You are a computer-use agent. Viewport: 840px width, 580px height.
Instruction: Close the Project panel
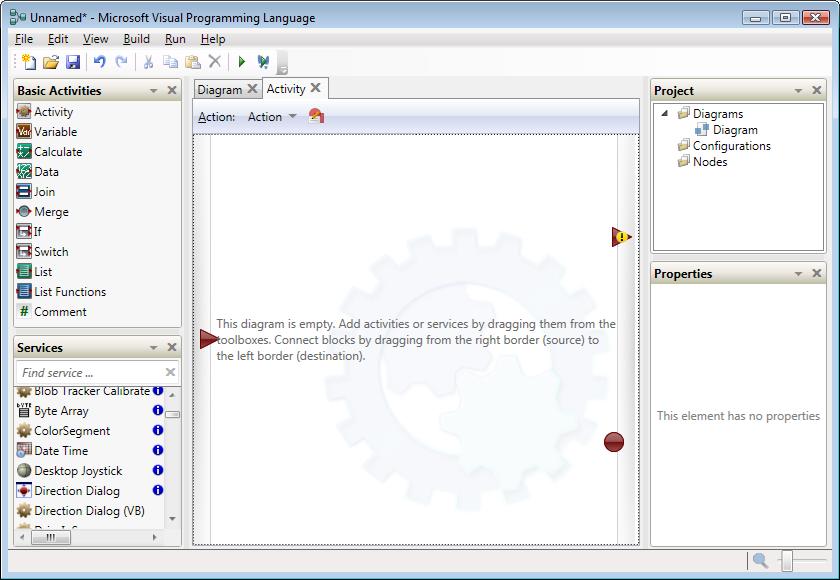pyautogui.click(x=816, y=91)
